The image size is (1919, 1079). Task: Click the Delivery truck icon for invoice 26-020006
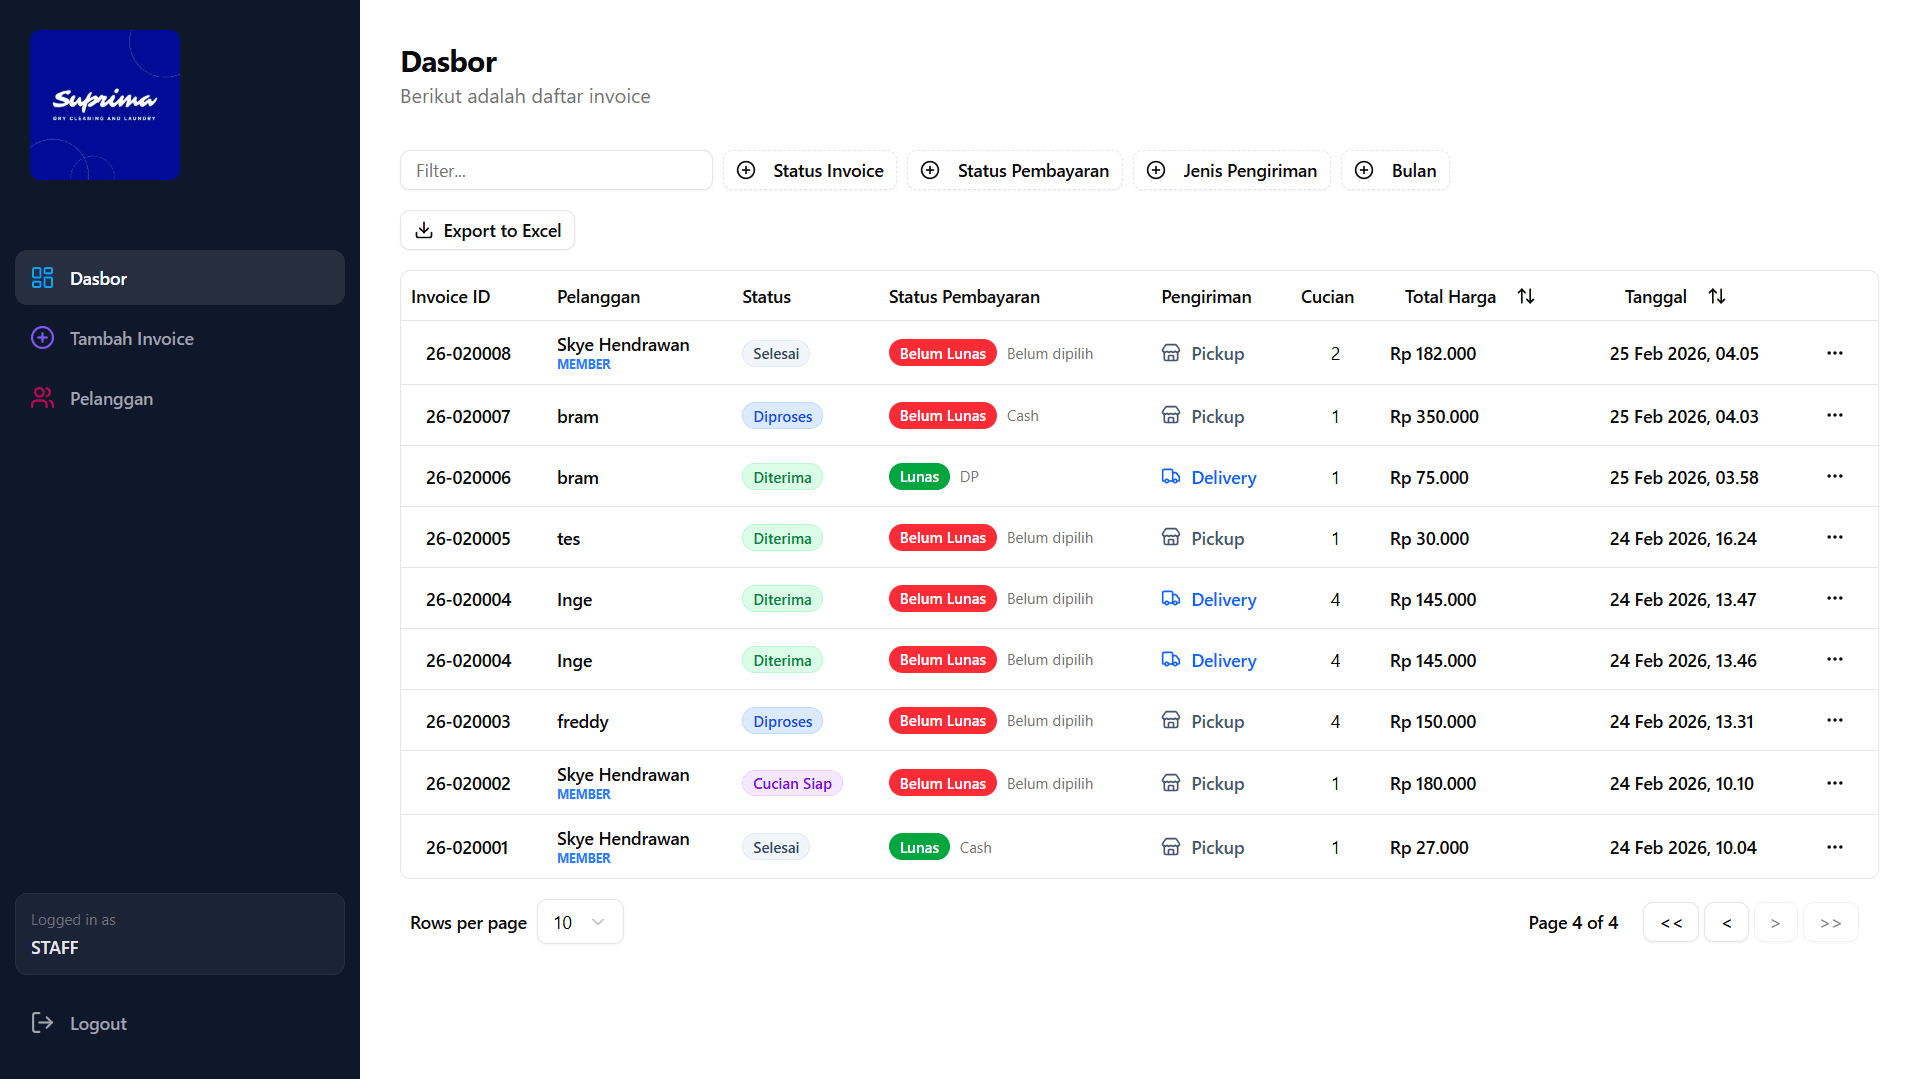coord(1170,477)
